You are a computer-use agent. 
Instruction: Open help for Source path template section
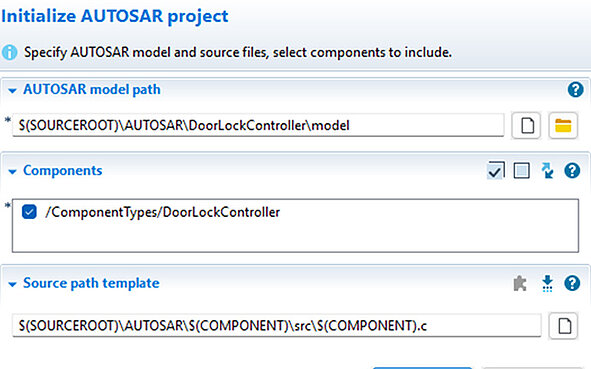pos(572,283)
